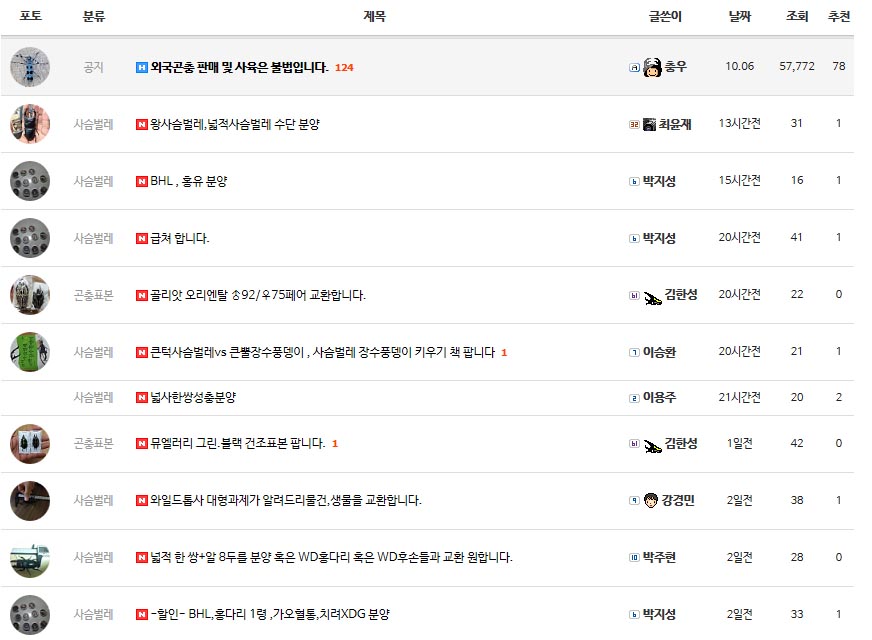The width and height of the screenshot is (872, 640).
Task: Open post 넓사한쌍성충분양
Action: click(x=193, y=397)
